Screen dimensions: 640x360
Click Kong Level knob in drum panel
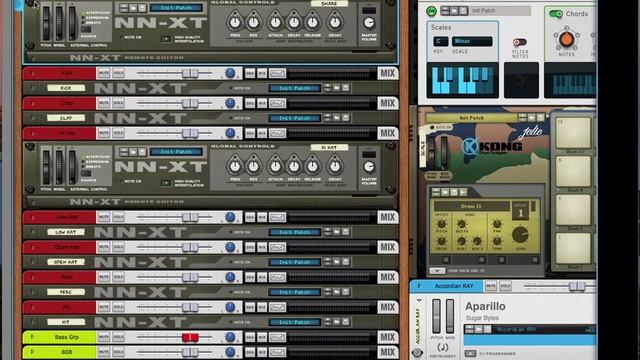coord(520,234)
